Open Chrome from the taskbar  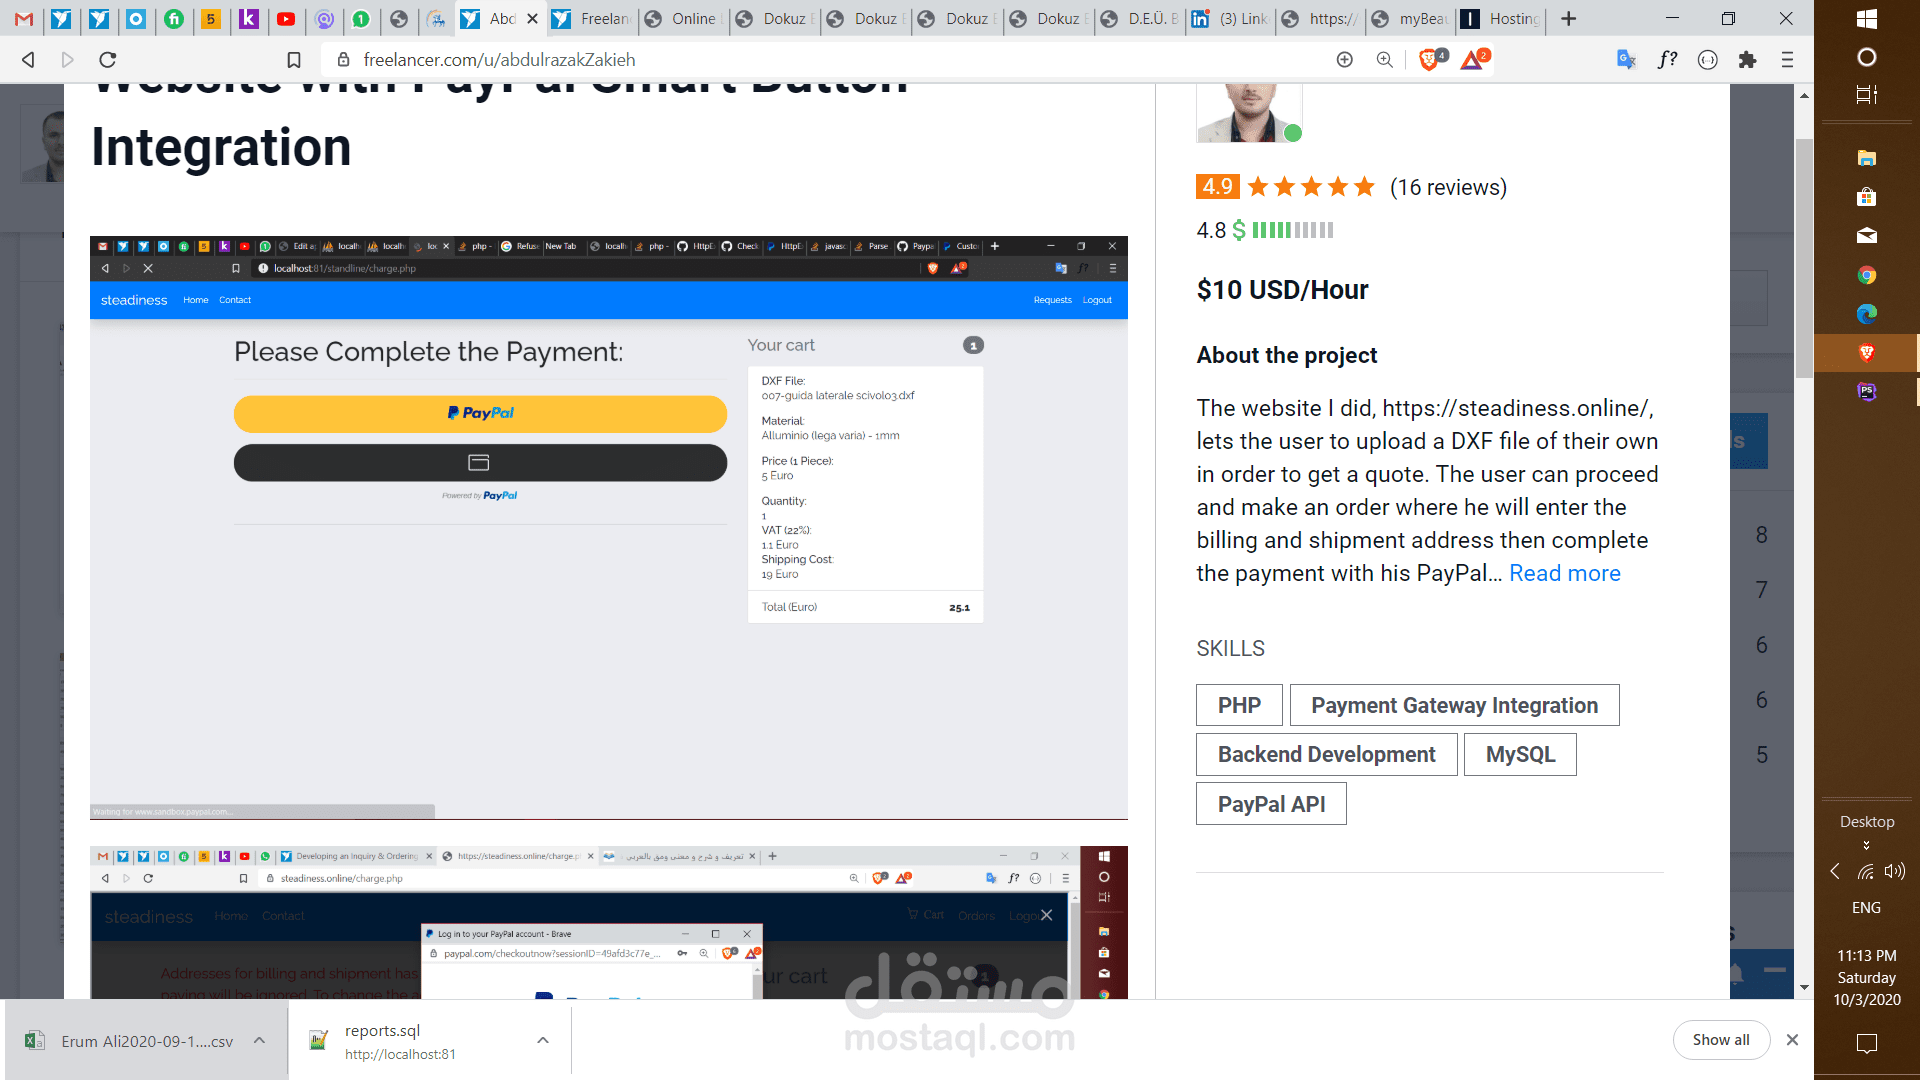[x=1866, y=275]
